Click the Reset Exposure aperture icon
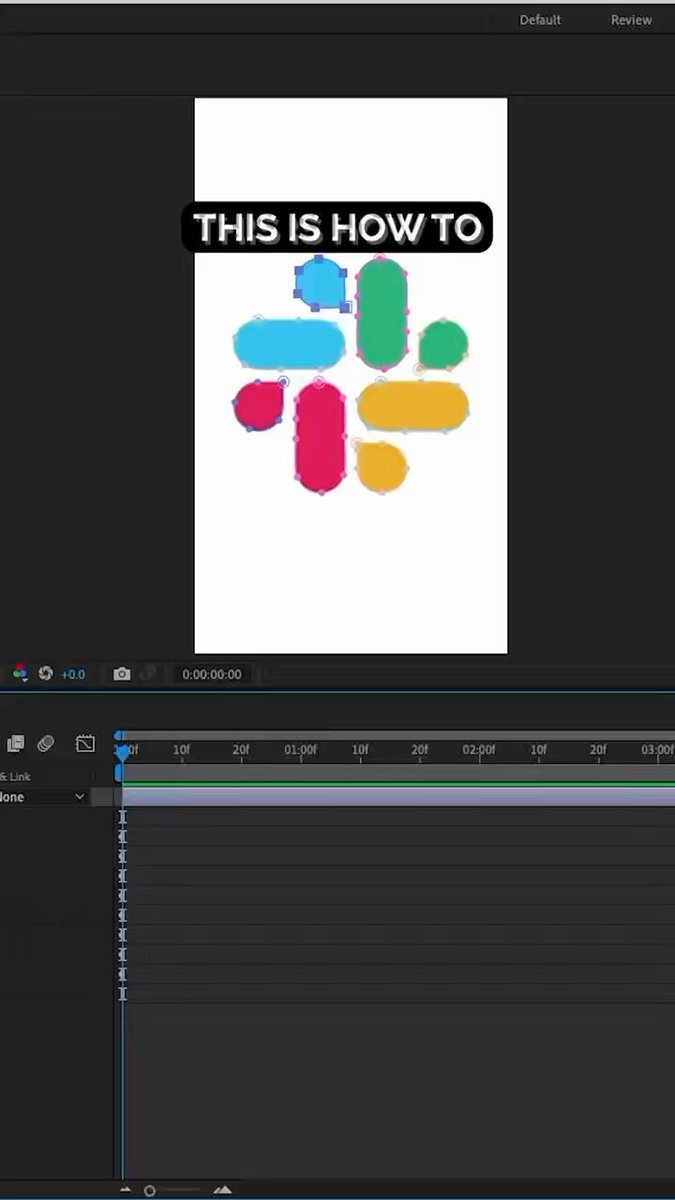The width and height of the screenshot is (675, 1200). [45, 674]
